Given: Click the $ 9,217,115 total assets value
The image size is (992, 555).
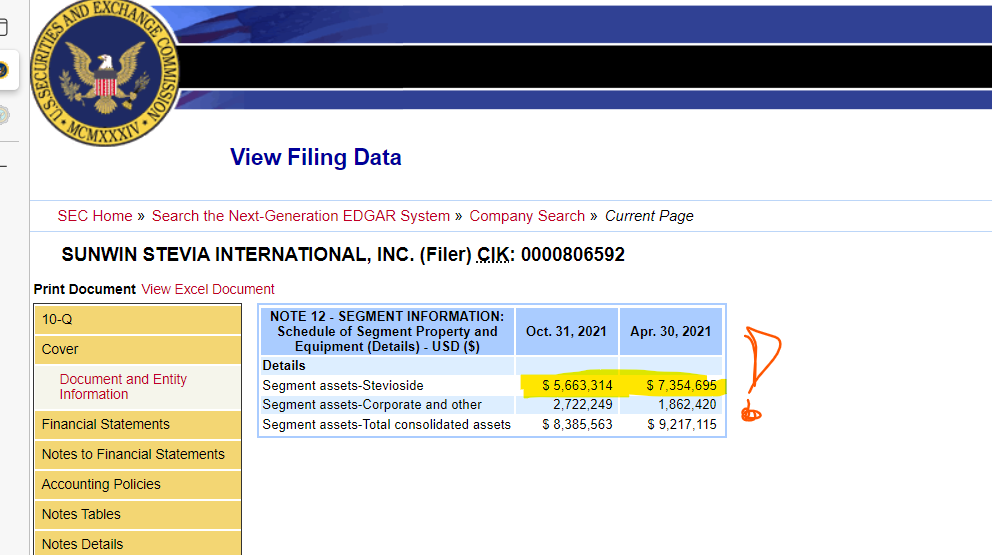Looking at the screenshot, I should pos(681,425).
